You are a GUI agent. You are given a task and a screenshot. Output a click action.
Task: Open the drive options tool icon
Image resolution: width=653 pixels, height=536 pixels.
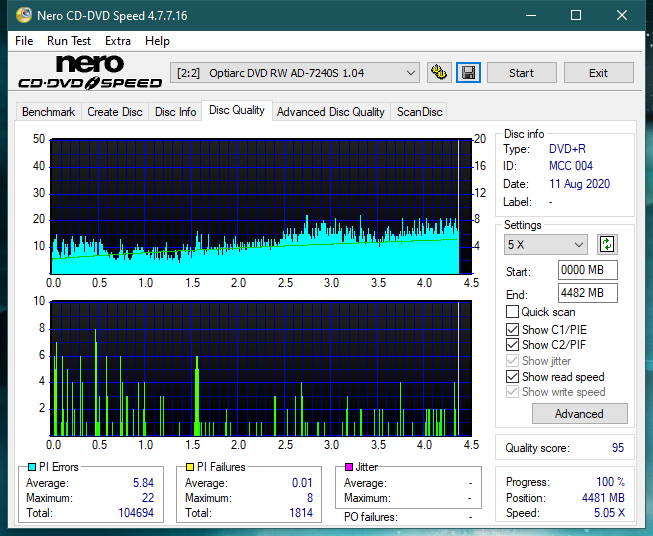439,73
